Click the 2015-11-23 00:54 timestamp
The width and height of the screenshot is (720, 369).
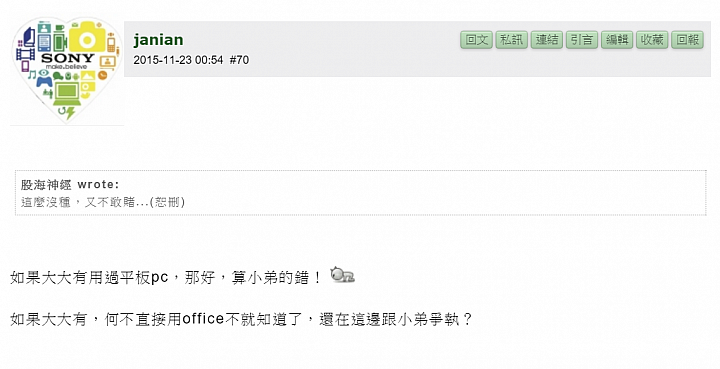178,60
